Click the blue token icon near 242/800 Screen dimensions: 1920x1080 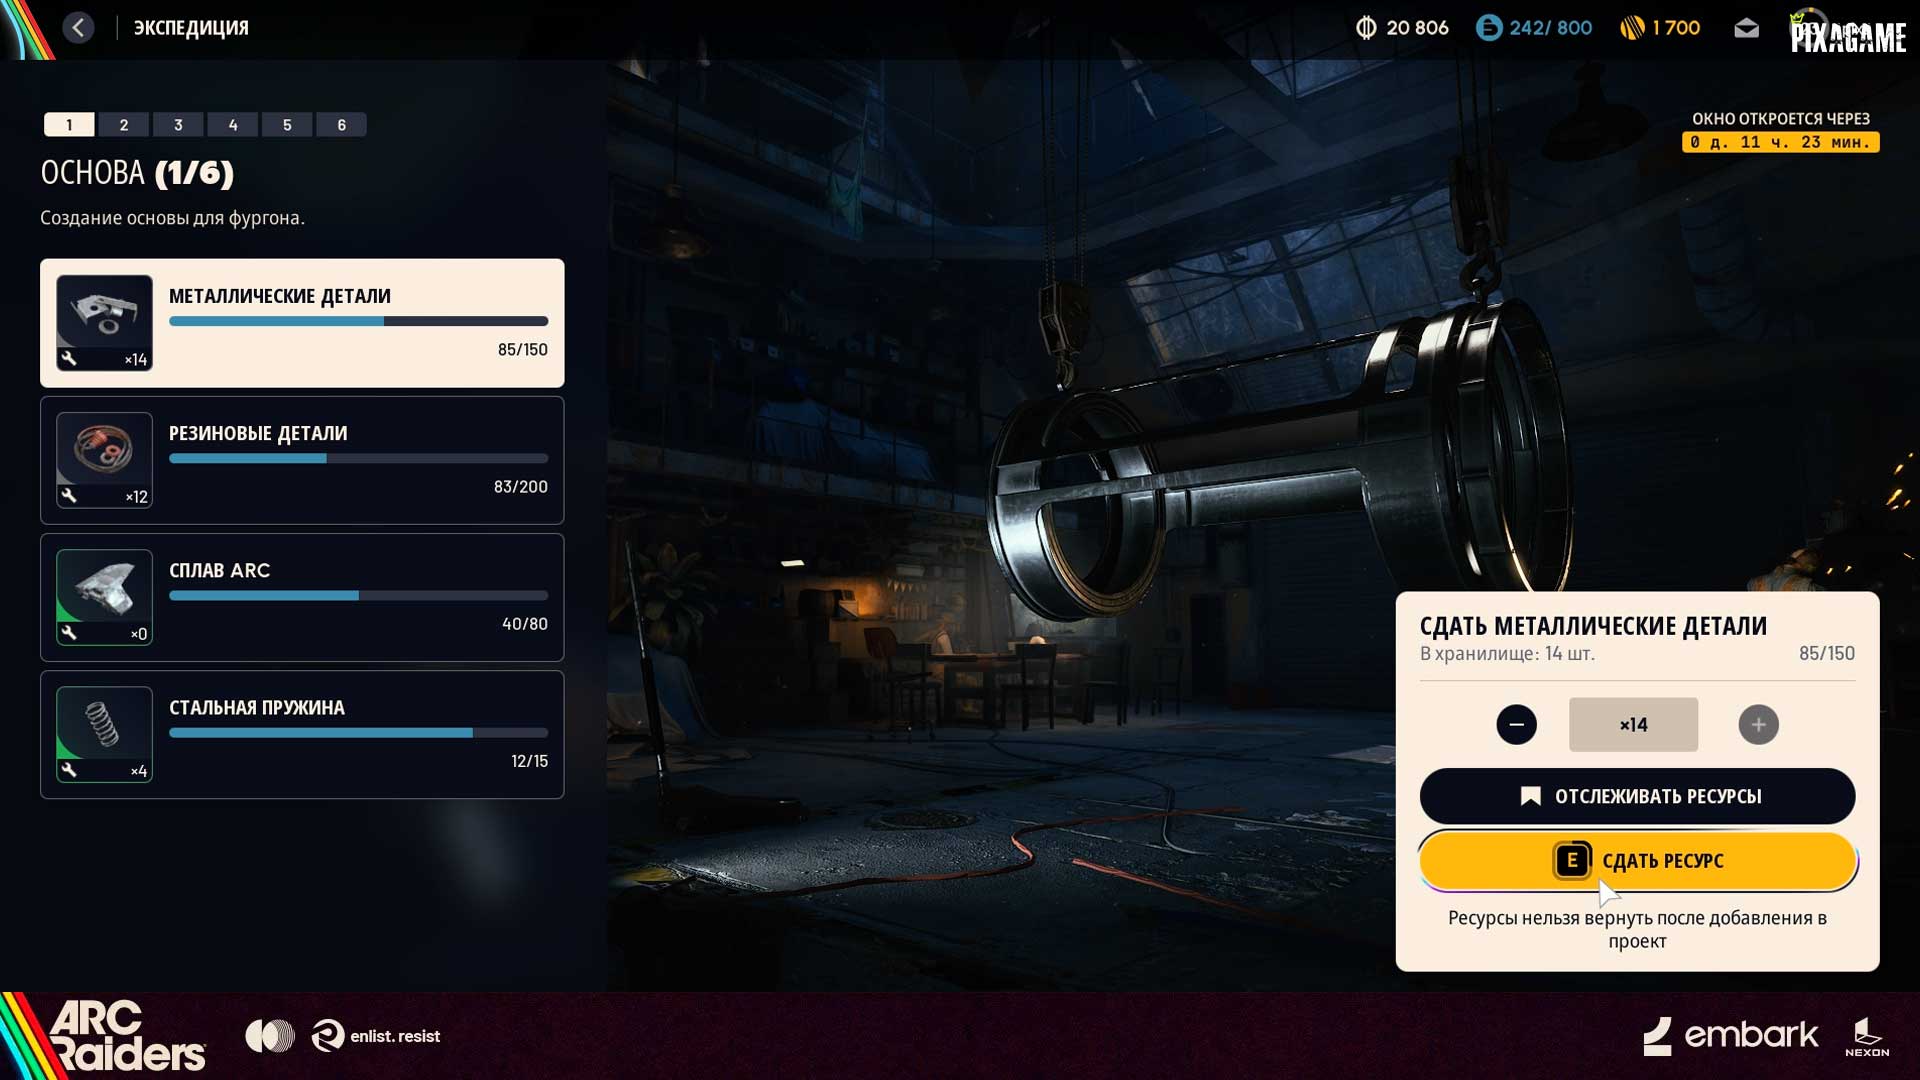coord(1488,28)
